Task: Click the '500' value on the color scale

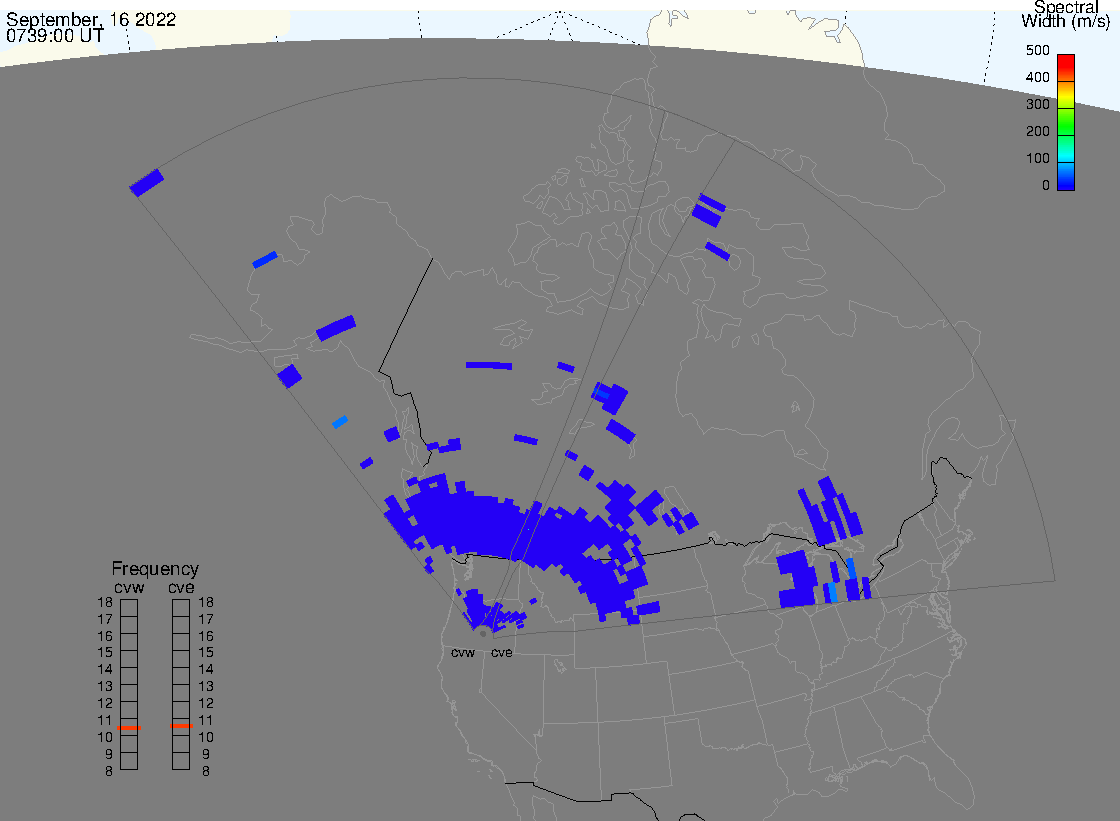Action: [1037, 50]
